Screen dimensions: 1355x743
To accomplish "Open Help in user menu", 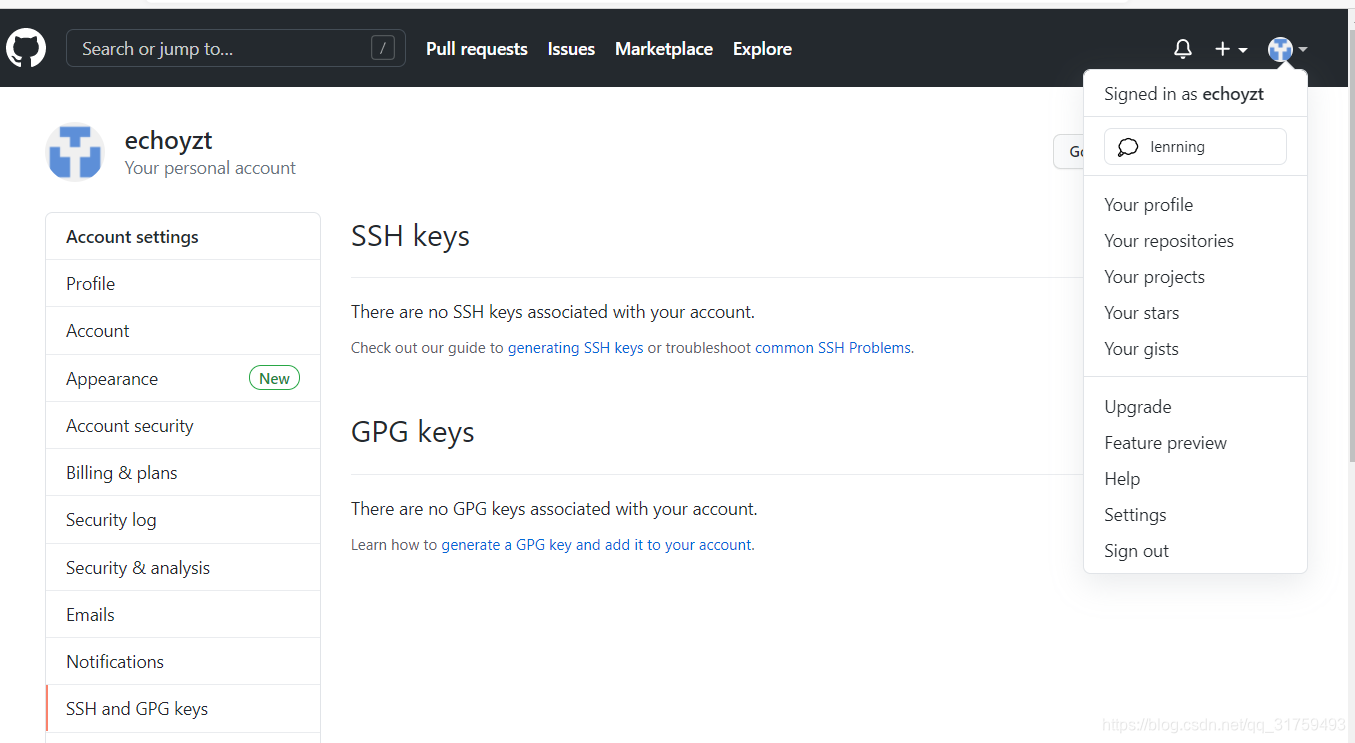I will (x=1195, y=478).
